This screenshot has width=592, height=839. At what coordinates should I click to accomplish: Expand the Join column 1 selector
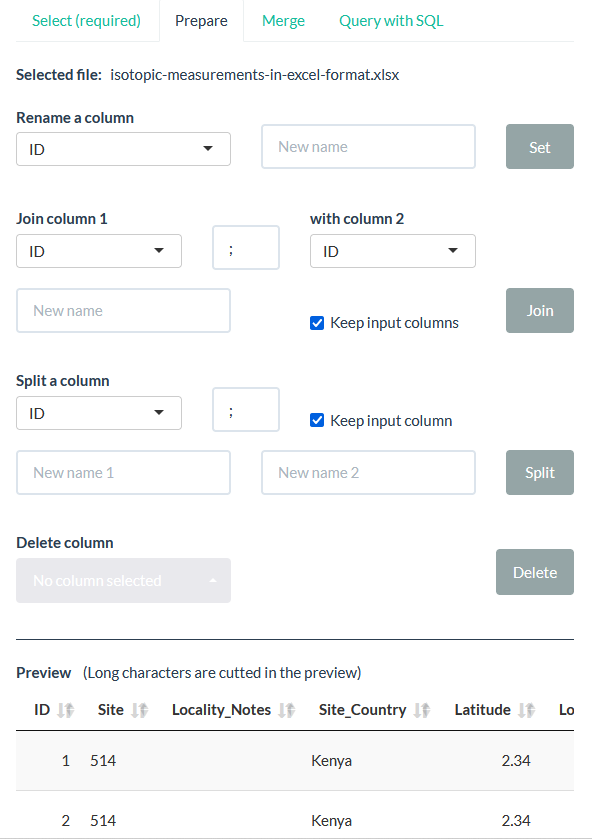[98, 251]
